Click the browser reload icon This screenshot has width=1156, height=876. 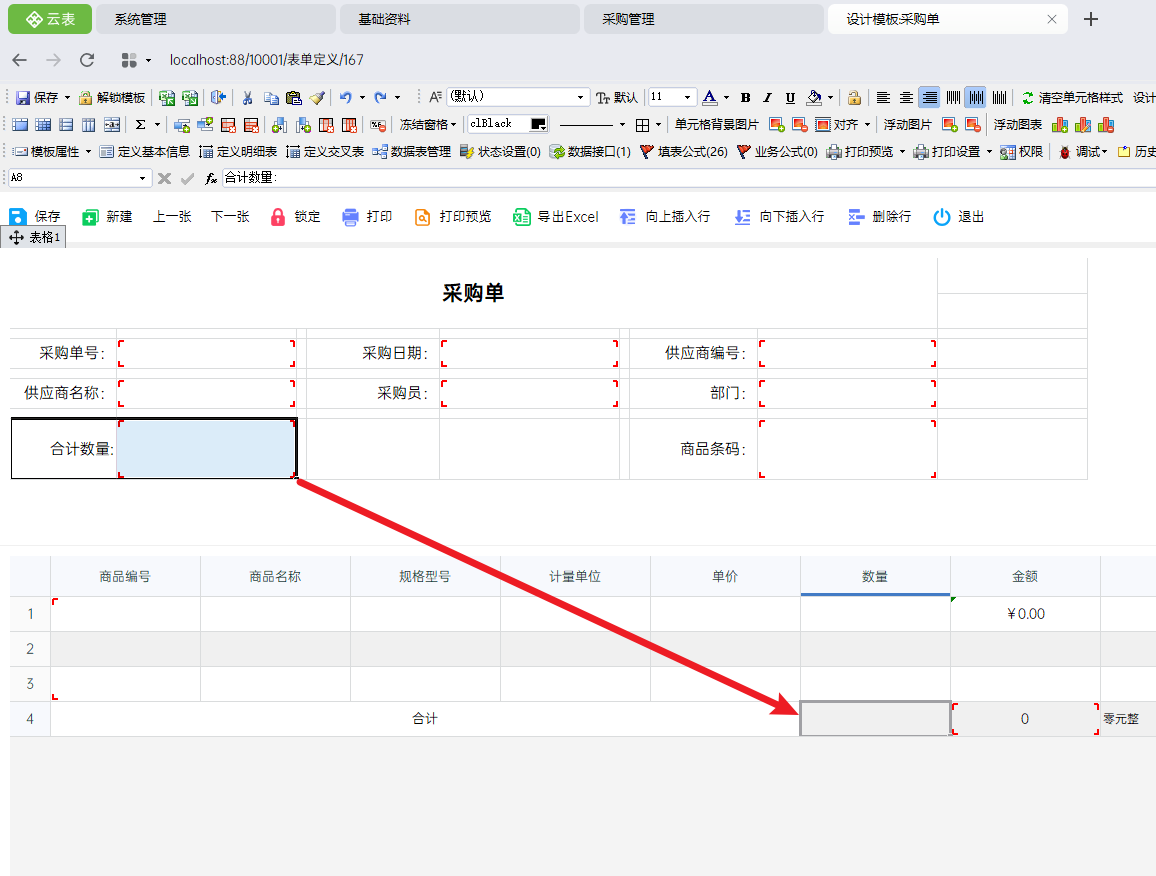87,60
